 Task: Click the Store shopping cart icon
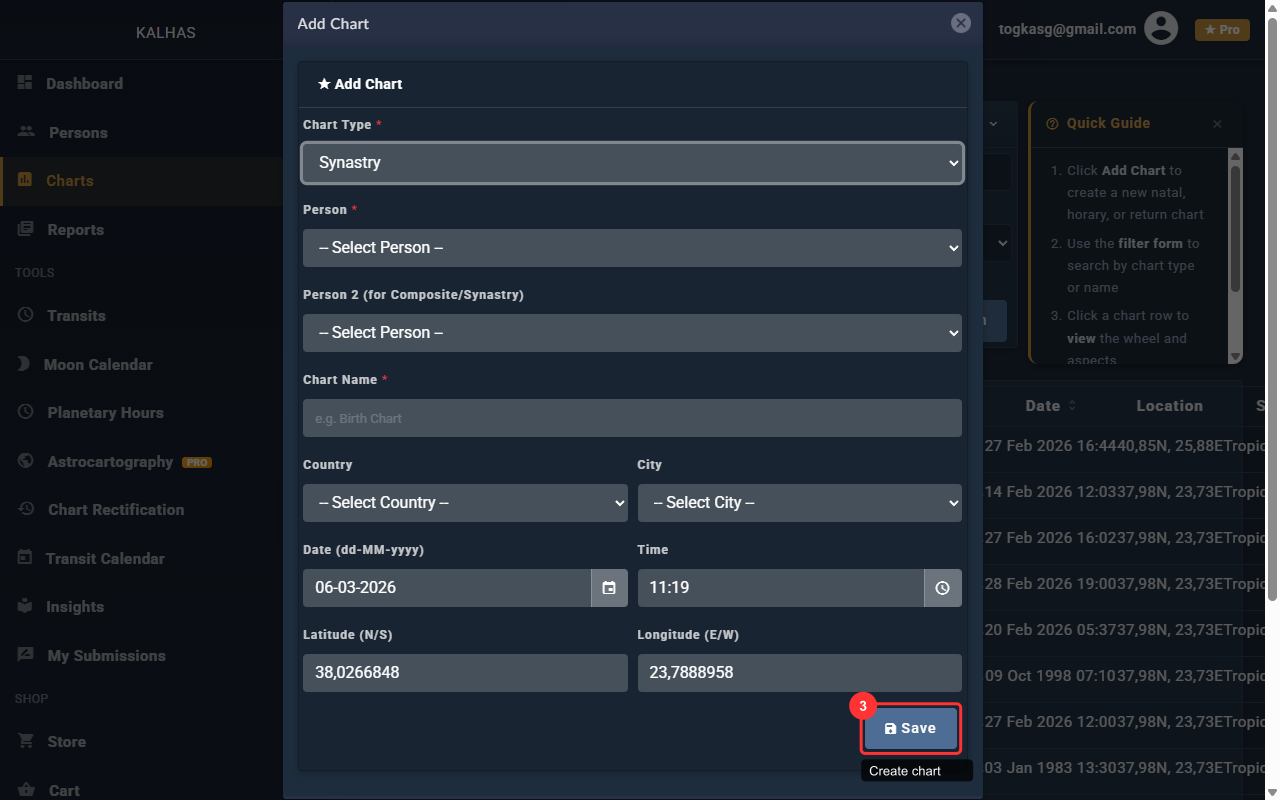[x=26, y=741]
